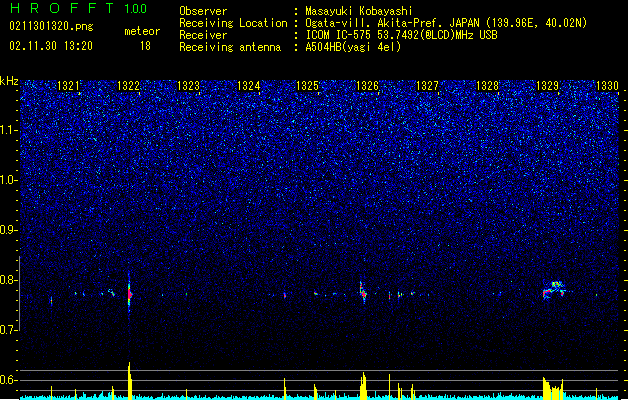
Task: Click the 'Receiving antenna' label
Action: click(x=230, y=47)
